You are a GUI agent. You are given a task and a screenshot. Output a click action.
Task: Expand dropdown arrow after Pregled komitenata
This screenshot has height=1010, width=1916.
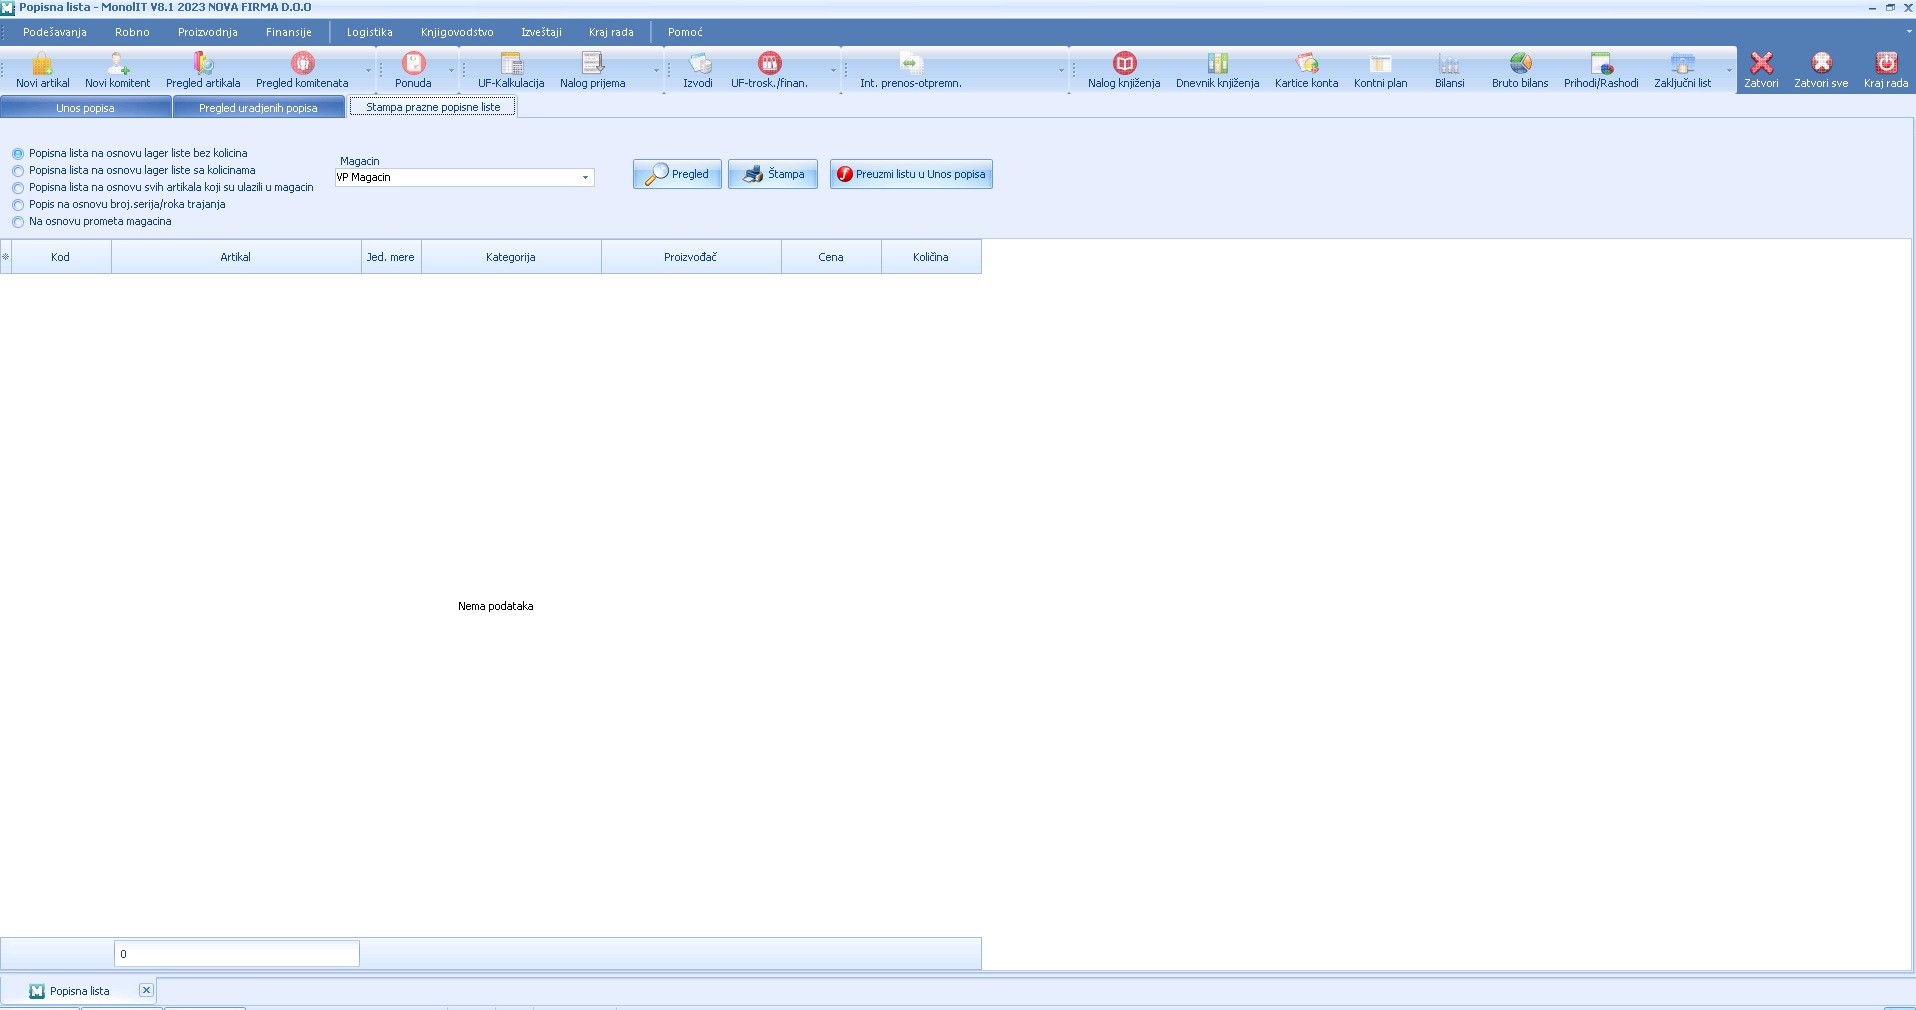[x=368, y=70]
